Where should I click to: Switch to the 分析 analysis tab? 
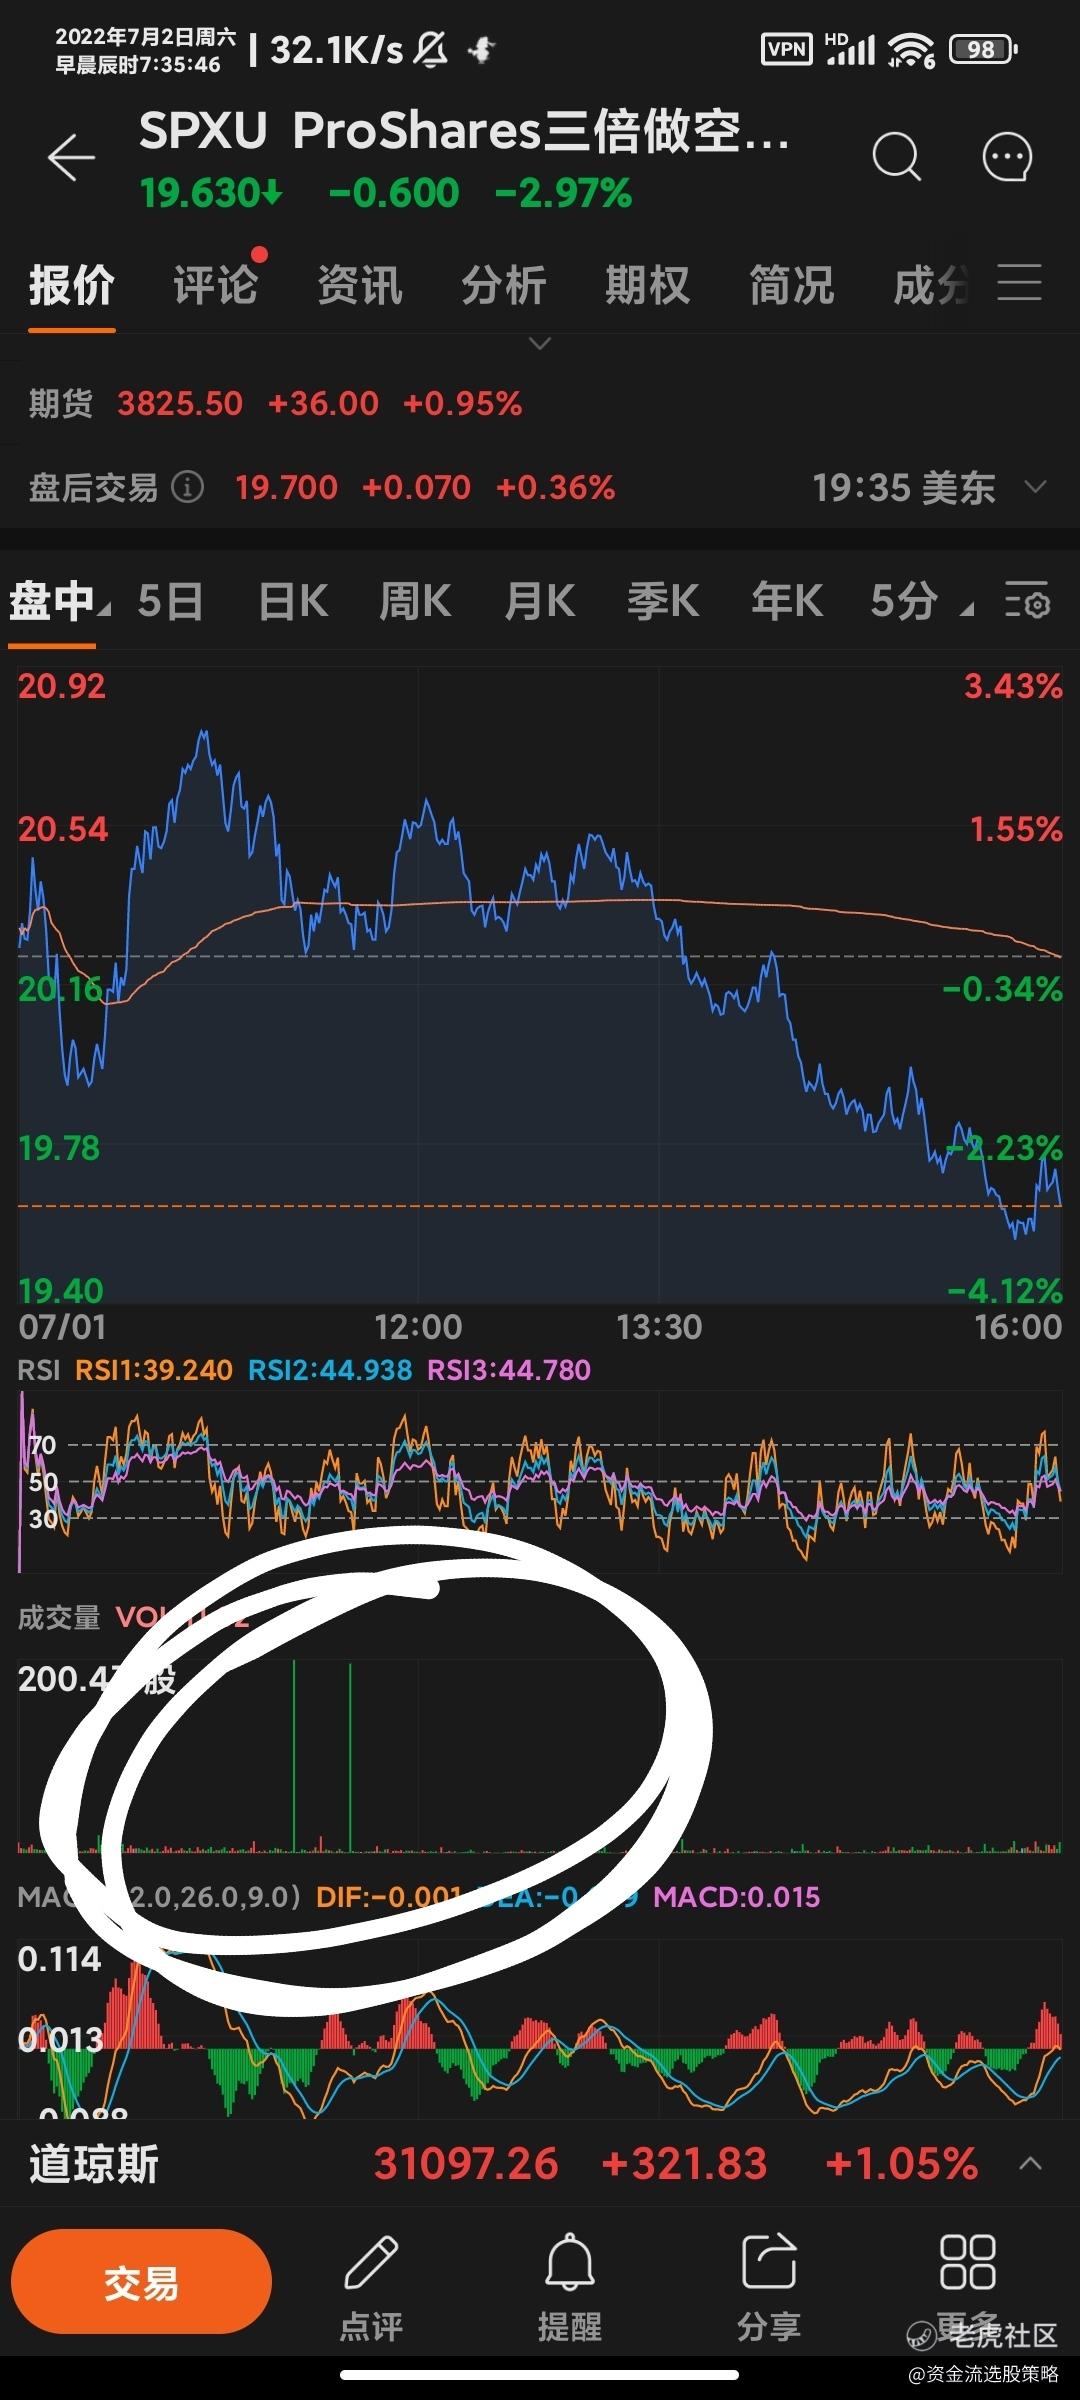[503, 286]
